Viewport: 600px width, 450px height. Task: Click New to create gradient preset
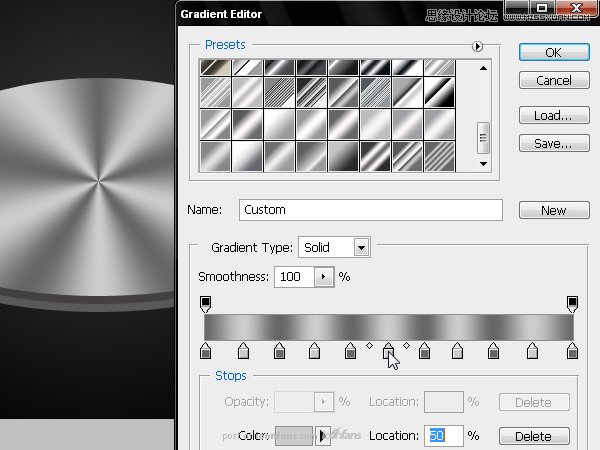pos(553,210)
